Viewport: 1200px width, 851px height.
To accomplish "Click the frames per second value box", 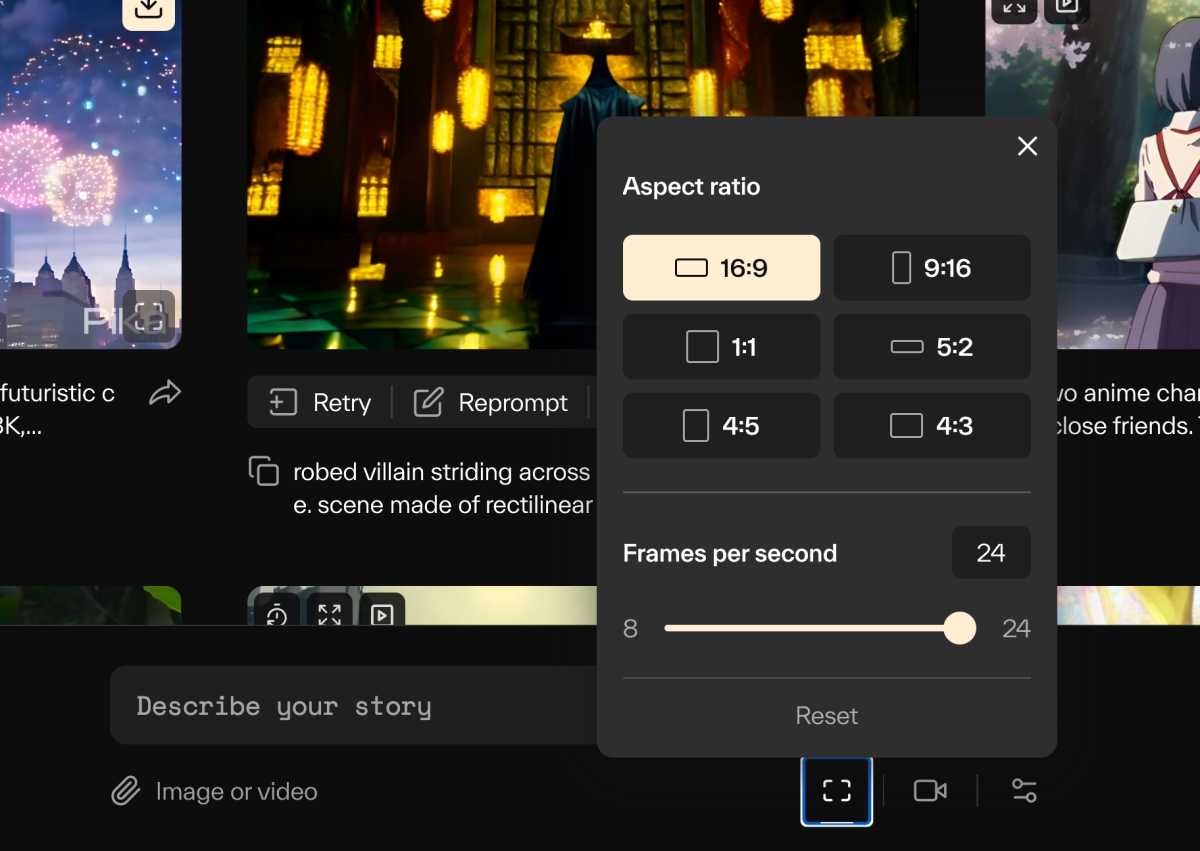I will 990,553.
